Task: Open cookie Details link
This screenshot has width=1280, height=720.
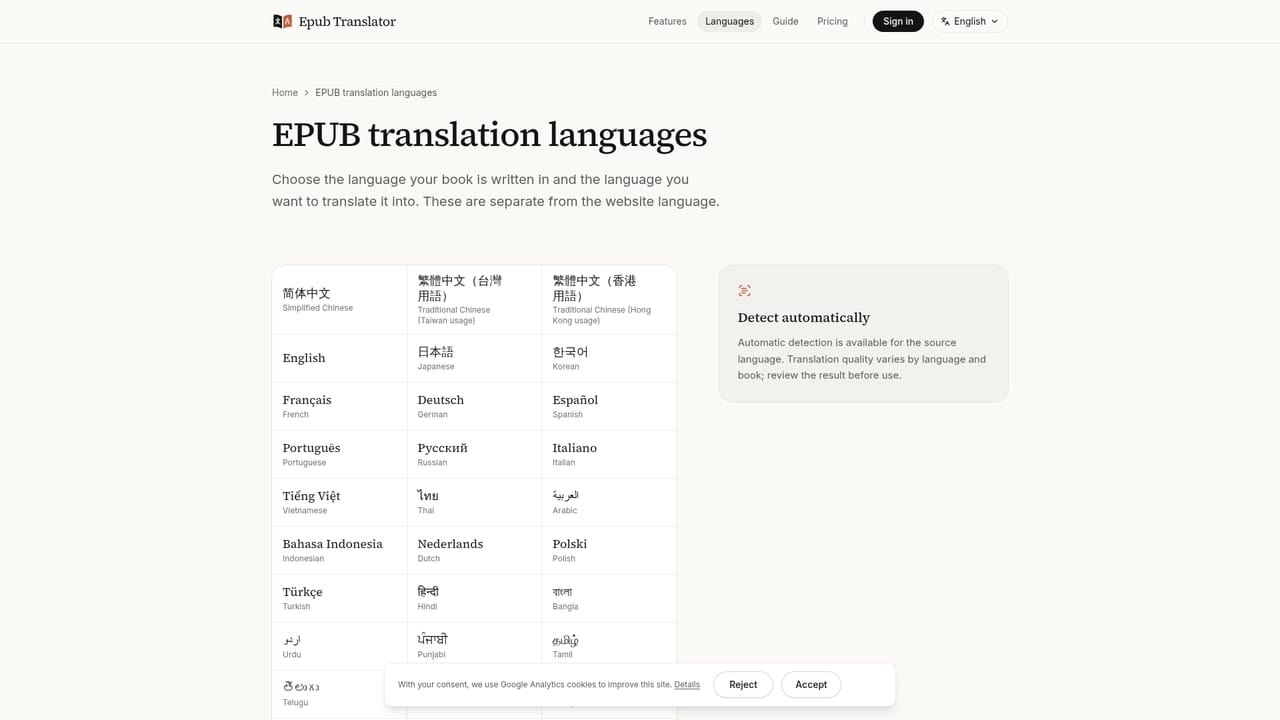Action: click(687, 685)
